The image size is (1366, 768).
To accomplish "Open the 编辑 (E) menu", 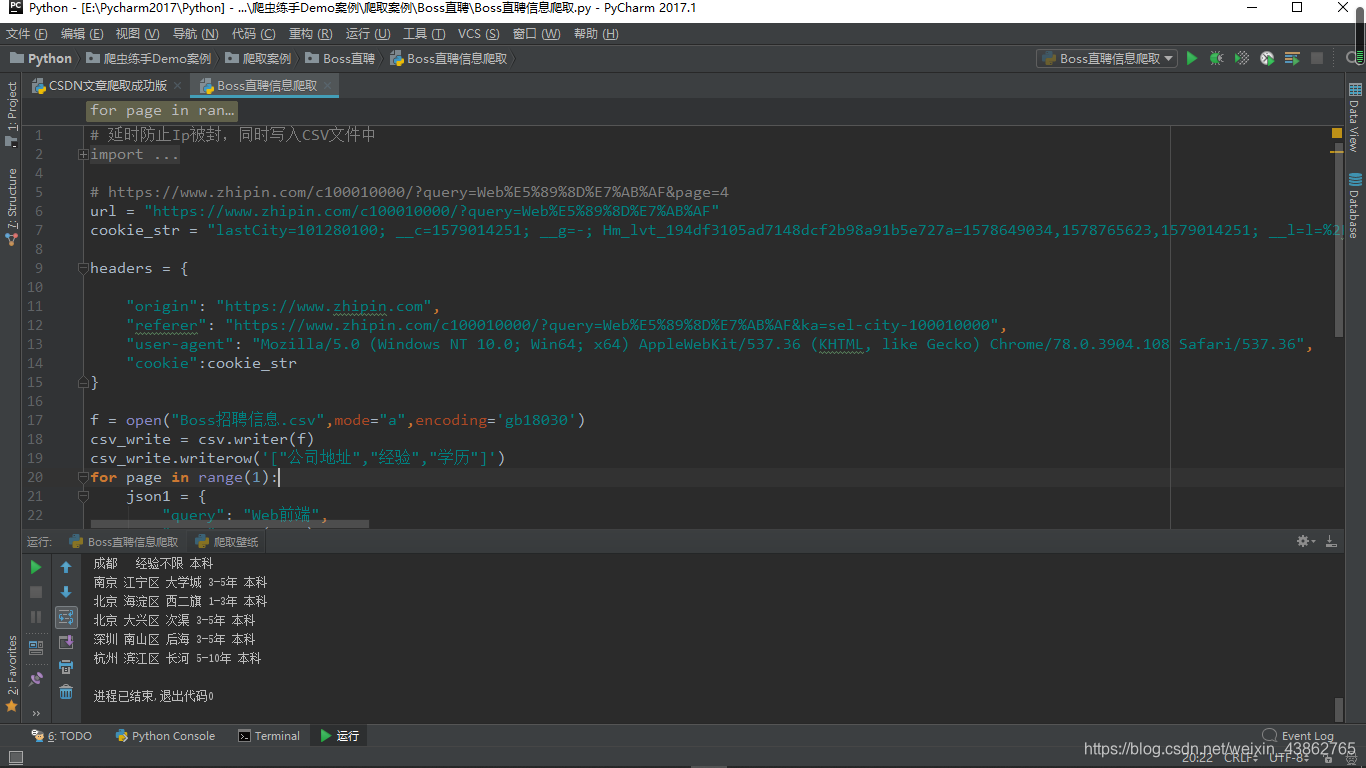I will (x=80, y=34).
